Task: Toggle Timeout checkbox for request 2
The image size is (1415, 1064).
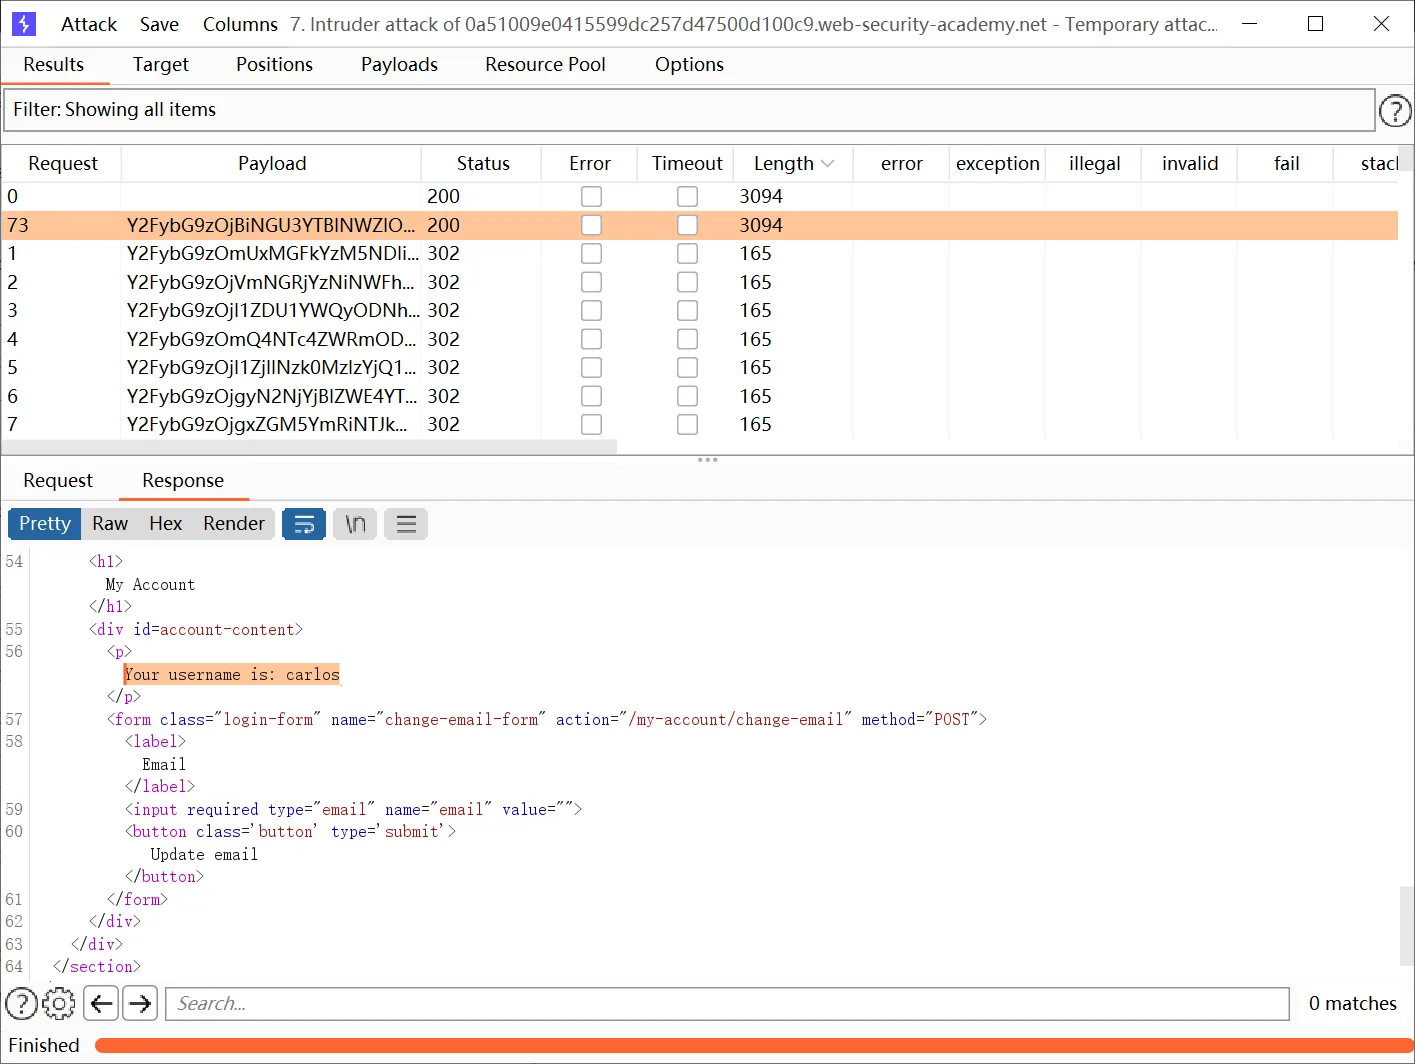Action: (x=687, y=282)
